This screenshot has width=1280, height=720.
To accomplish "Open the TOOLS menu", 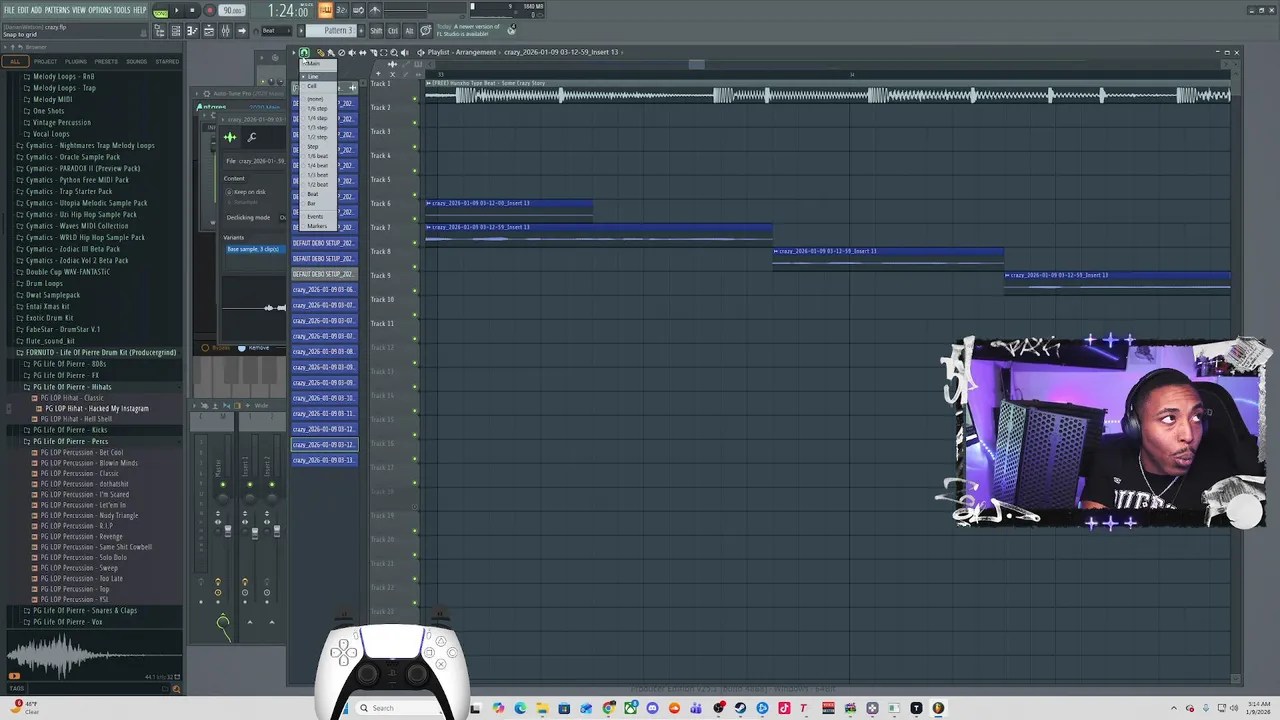I will click(122, 10).
